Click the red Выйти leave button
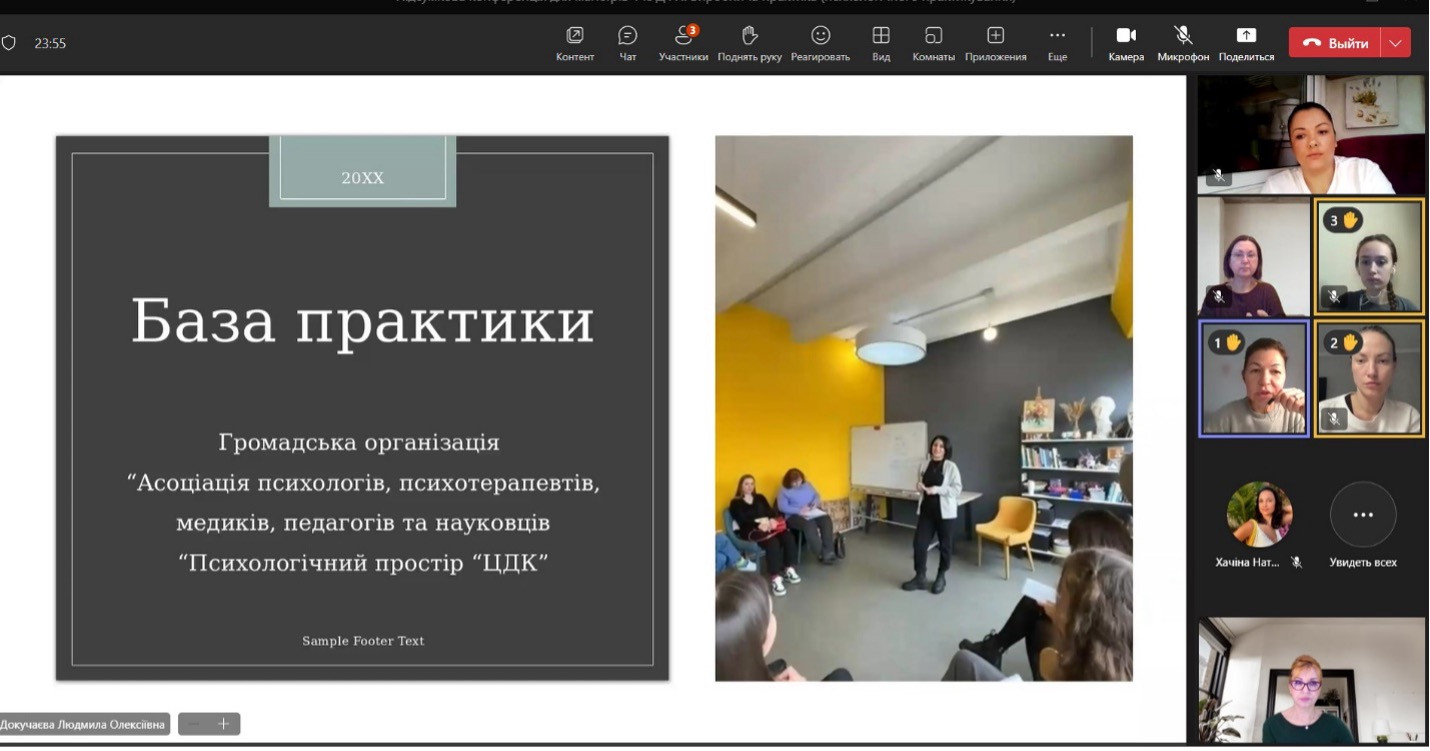Screen dimensions: 1430x751 pos(1336,43)
